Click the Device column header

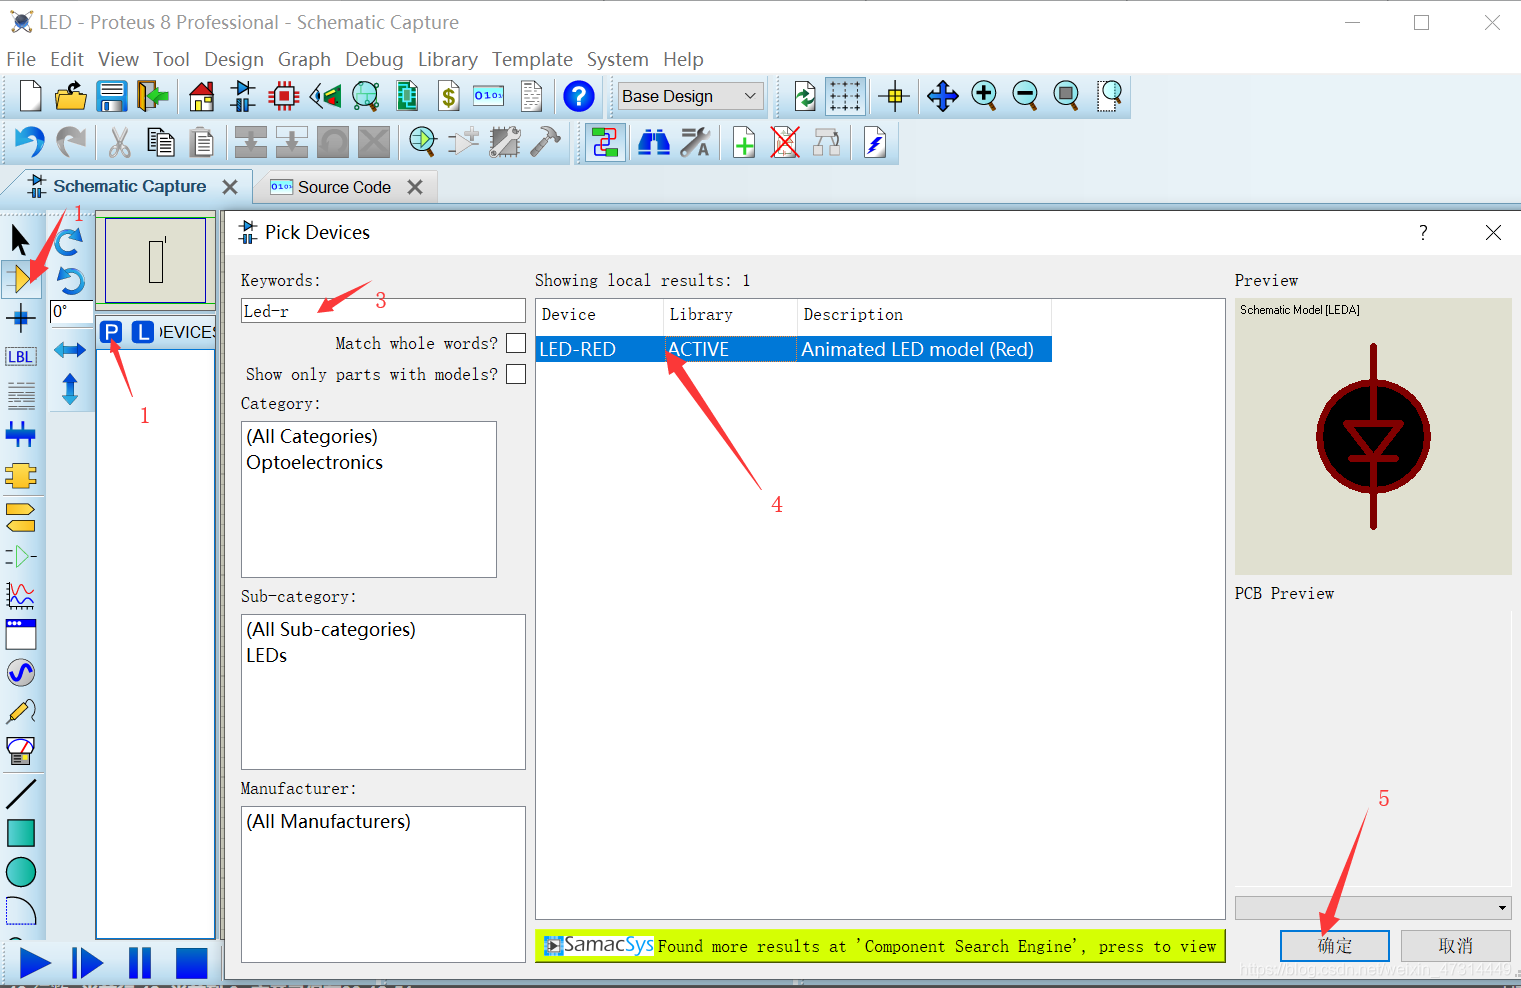tap(599, 315)
